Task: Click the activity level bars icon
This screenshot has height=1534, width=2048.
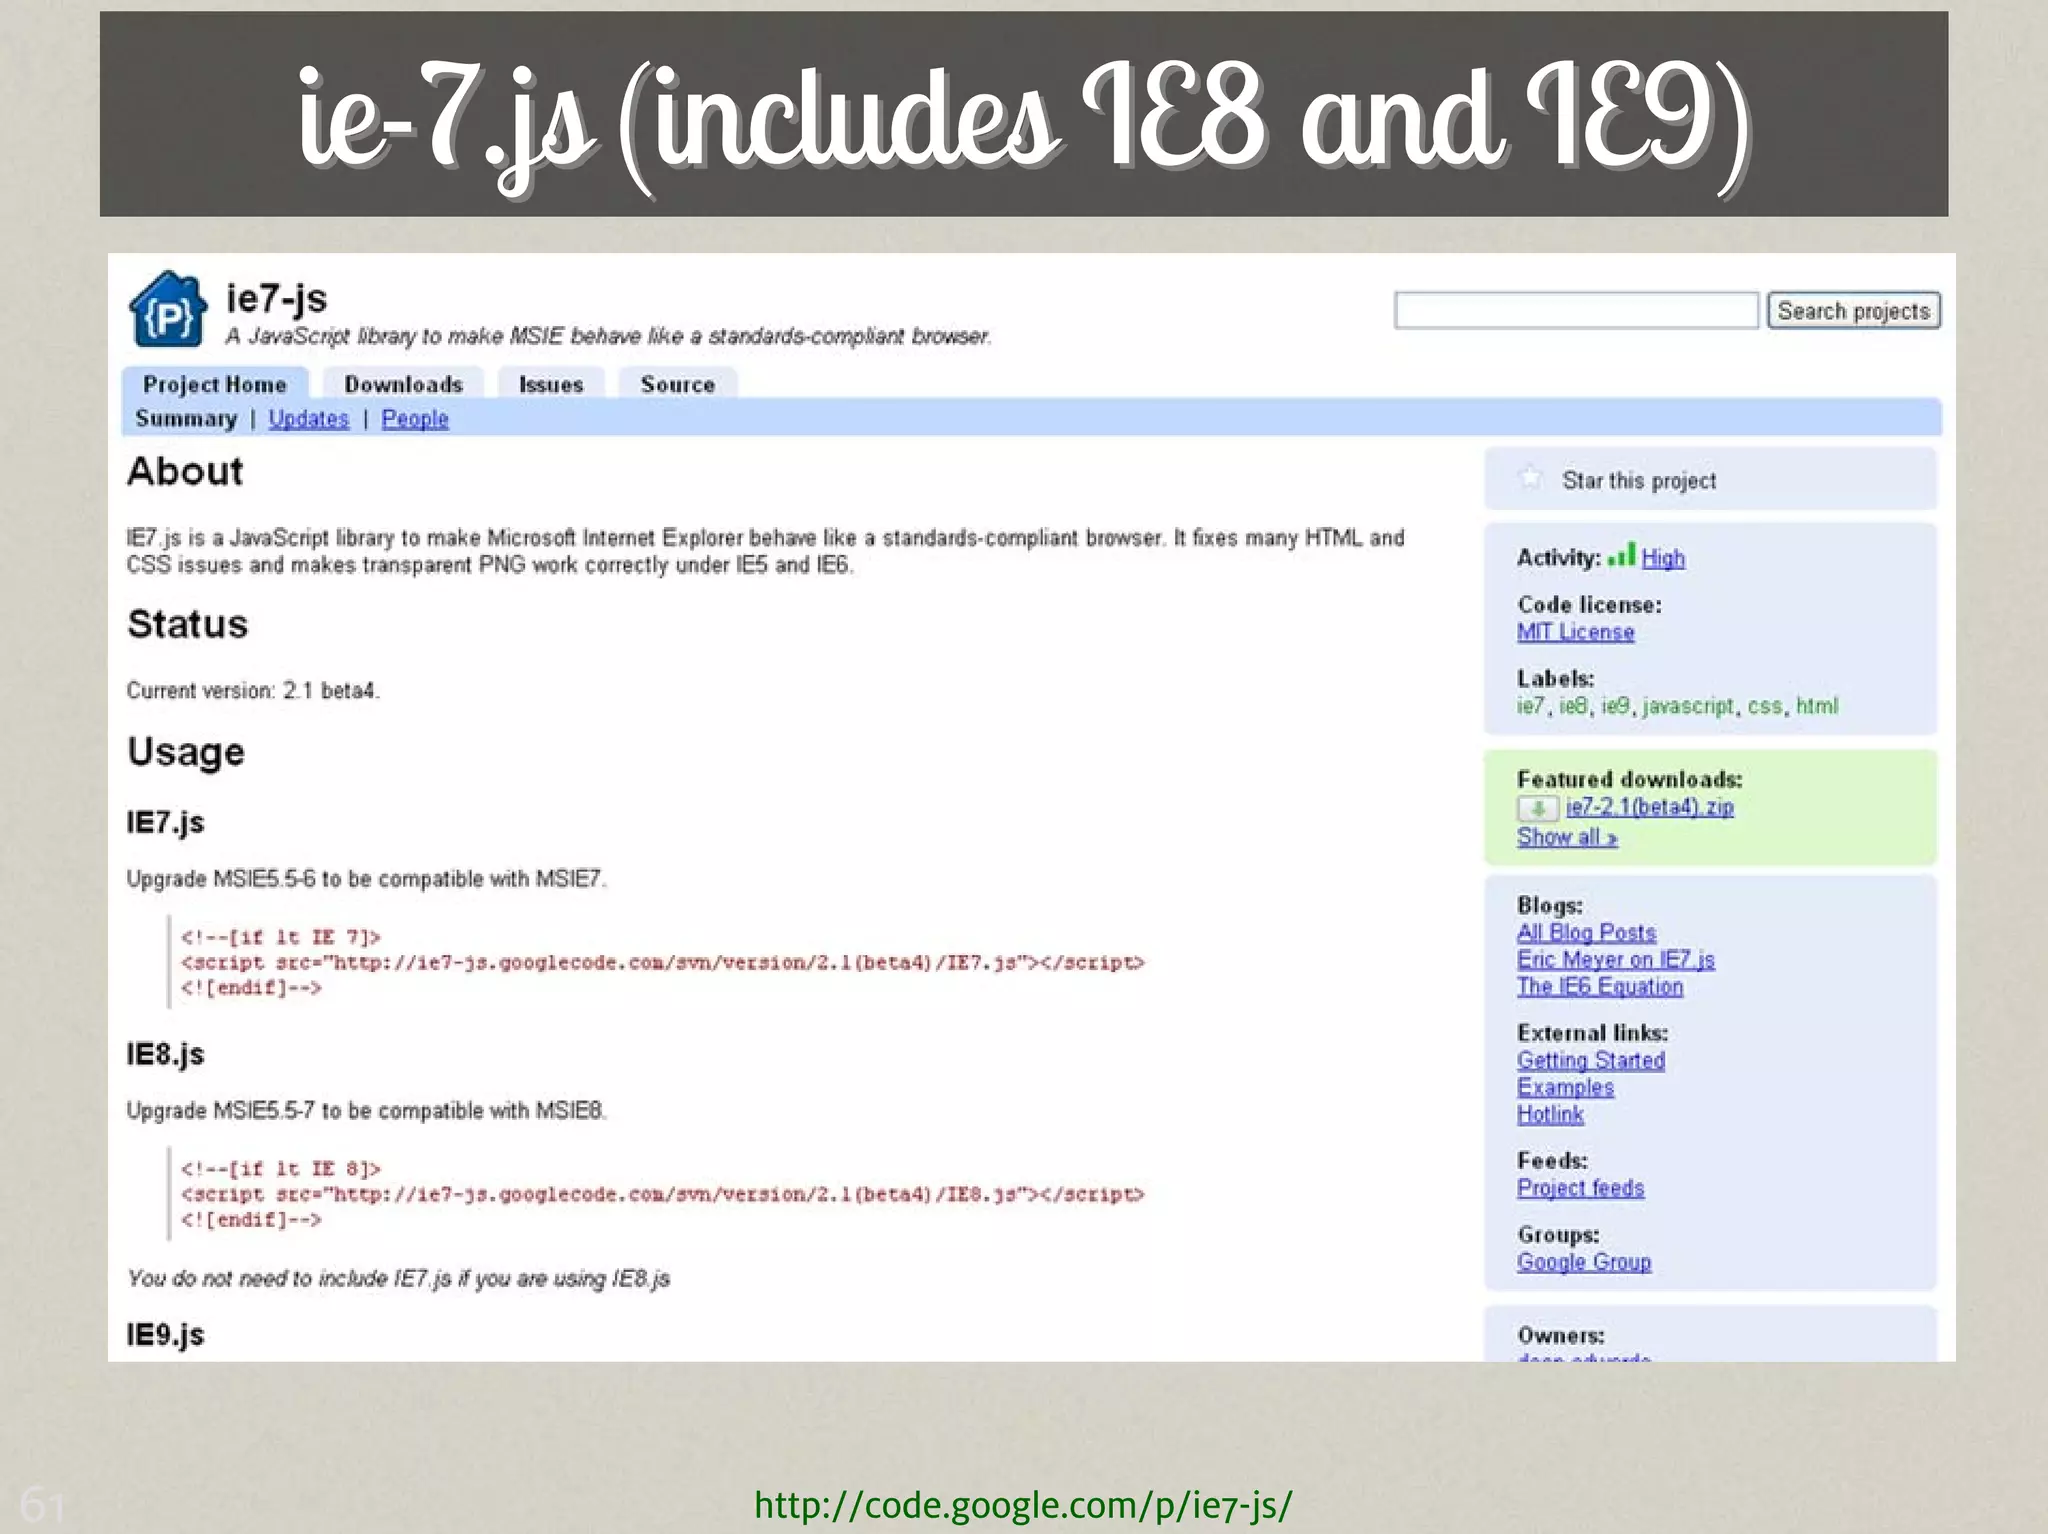Action: click(x=1621, y=555)
